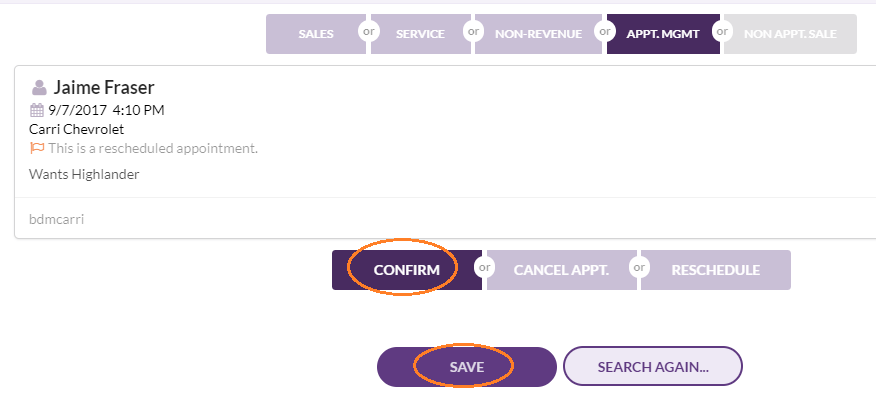Switch to the SALES tab

pos(316,34)
